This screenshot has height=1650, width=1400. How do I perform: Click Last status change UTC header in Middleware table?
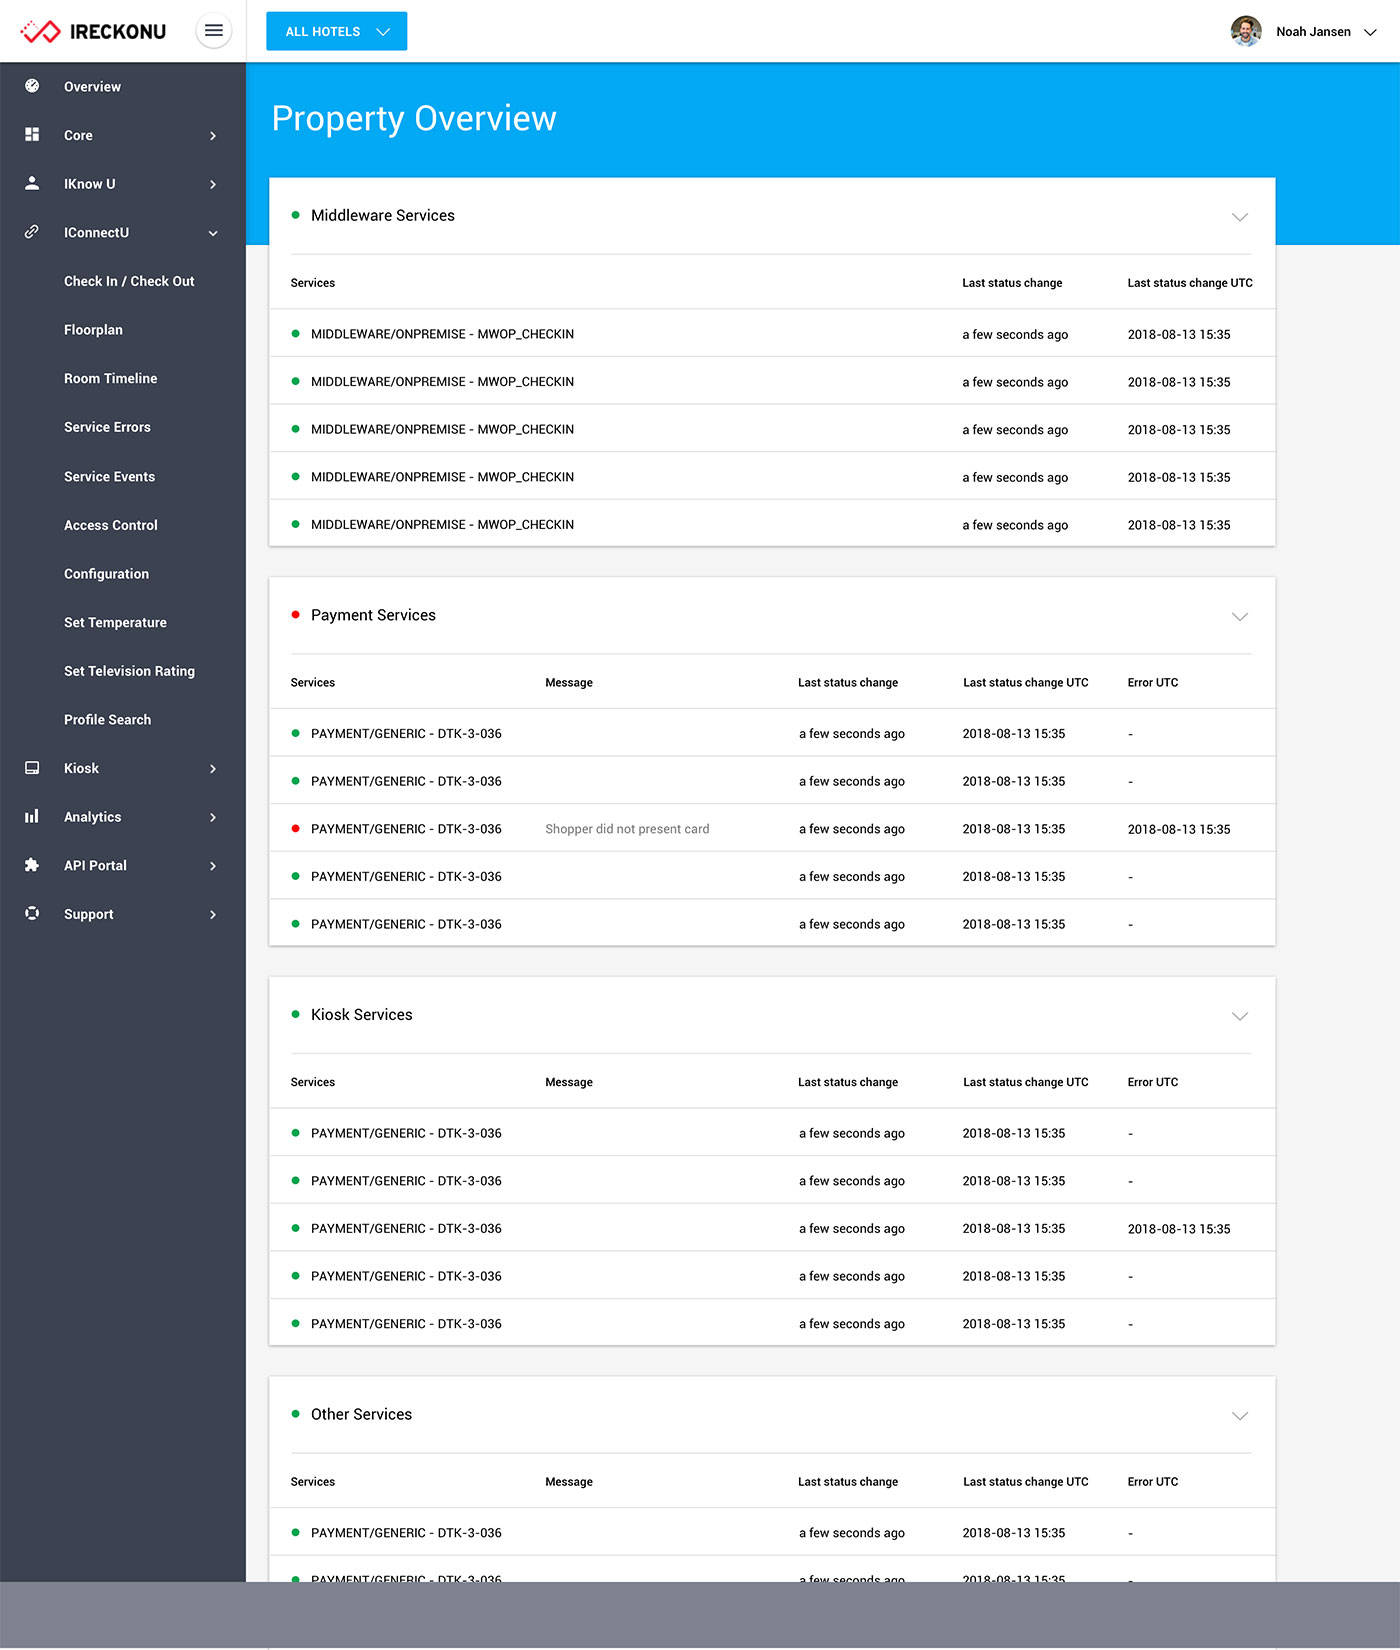coord(1190,283)
